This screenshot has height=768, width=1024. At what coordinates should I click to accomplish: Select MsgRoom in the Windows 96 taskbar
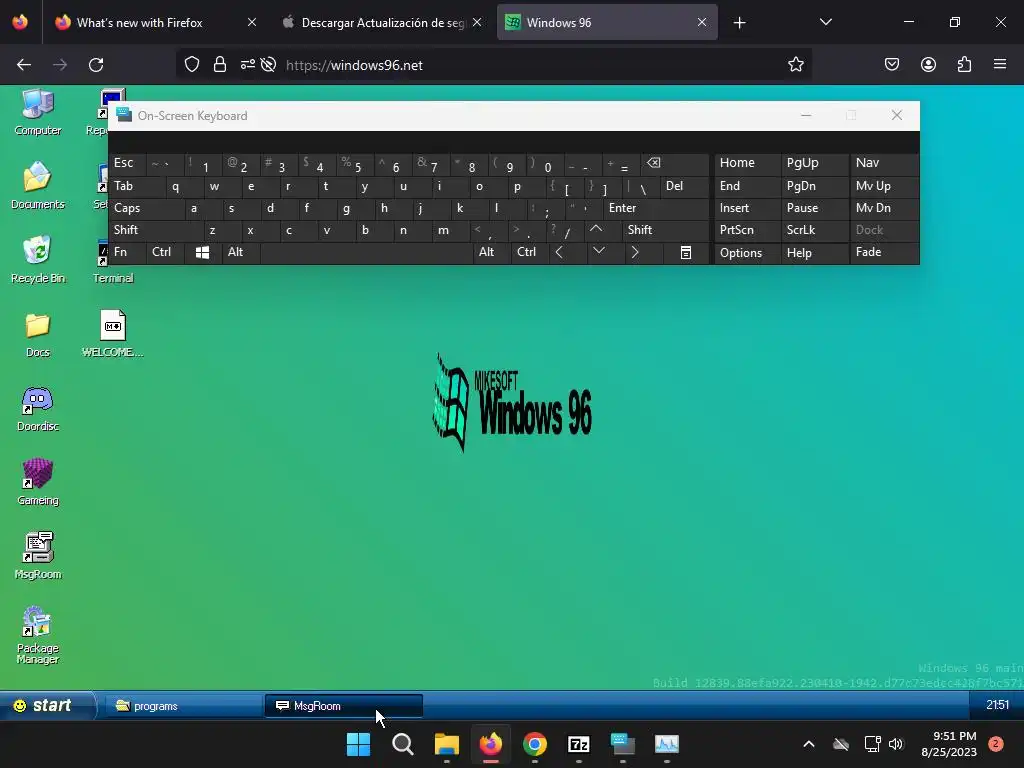coord(344,706)
